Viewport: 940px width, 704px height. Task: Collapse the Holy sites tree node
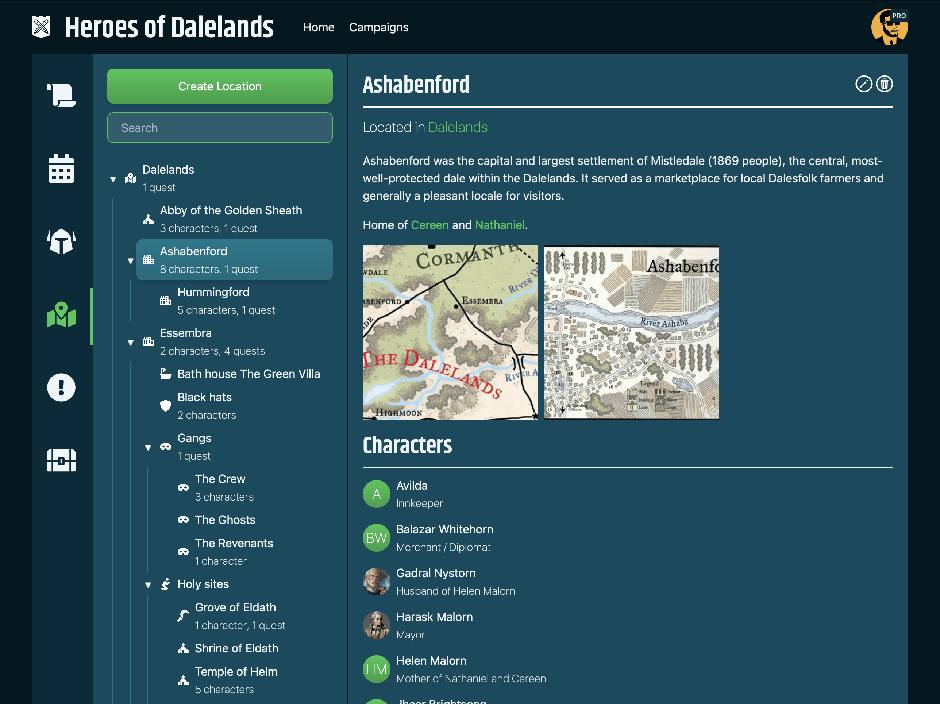[x=149, y=585]
